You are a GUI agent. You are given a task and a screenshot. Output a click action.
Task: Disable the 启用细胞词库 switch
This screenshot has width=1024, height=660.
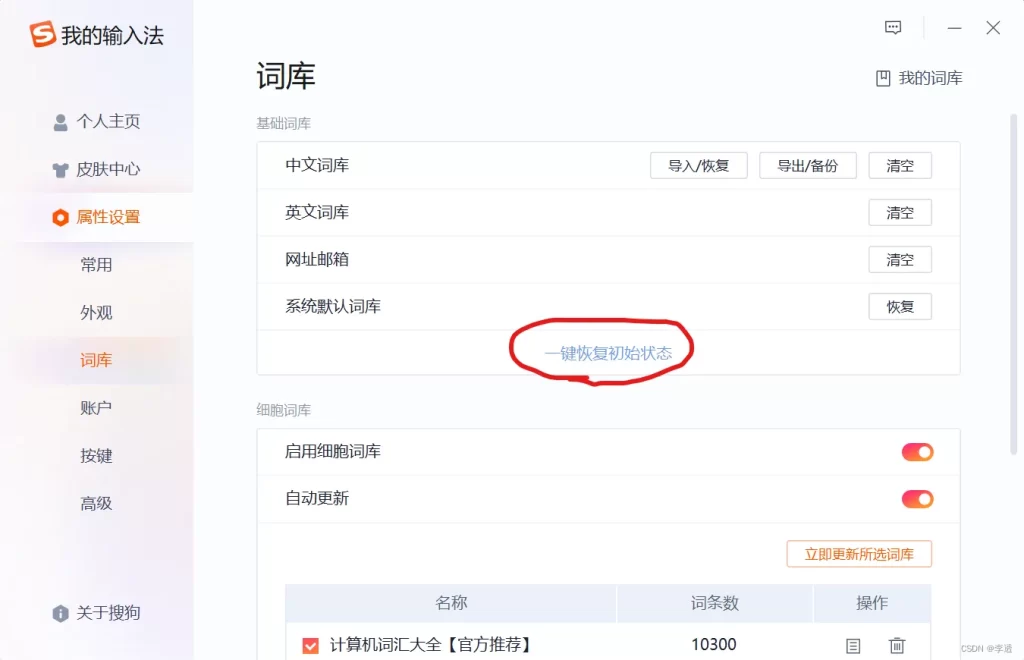[917, 451]
